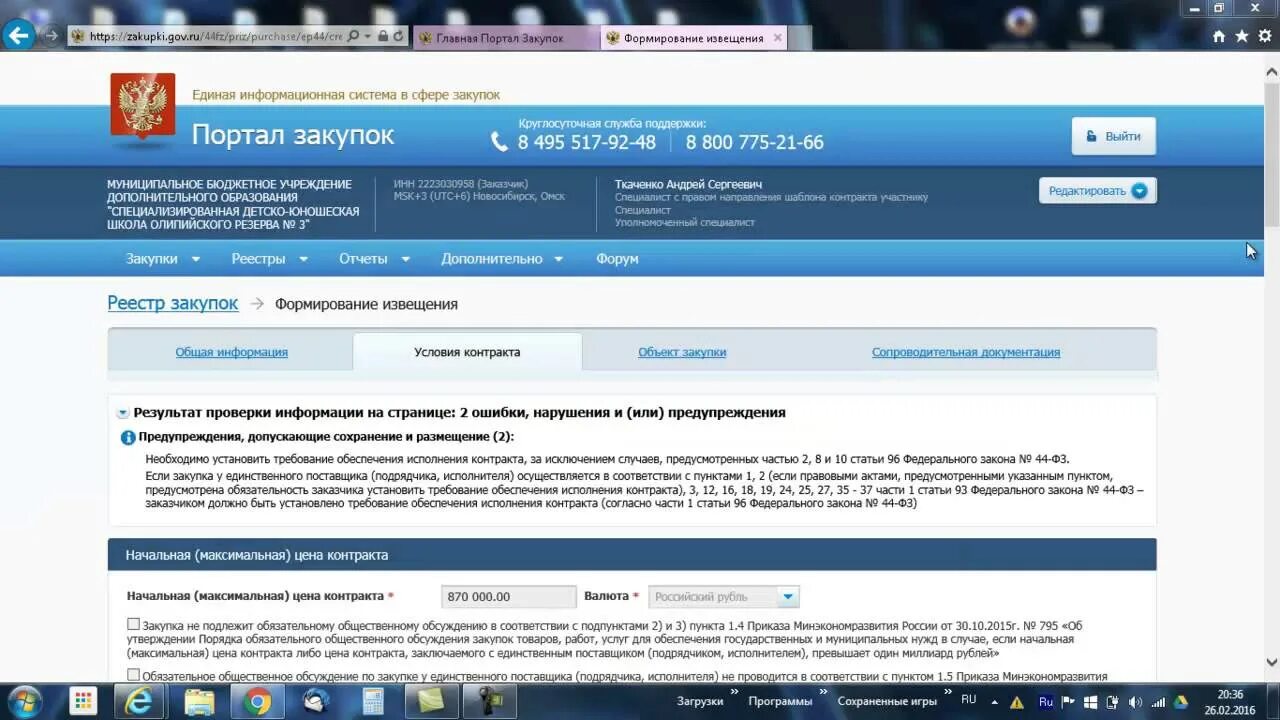Open Google Chrome from the taskbar

pos(258,701)
